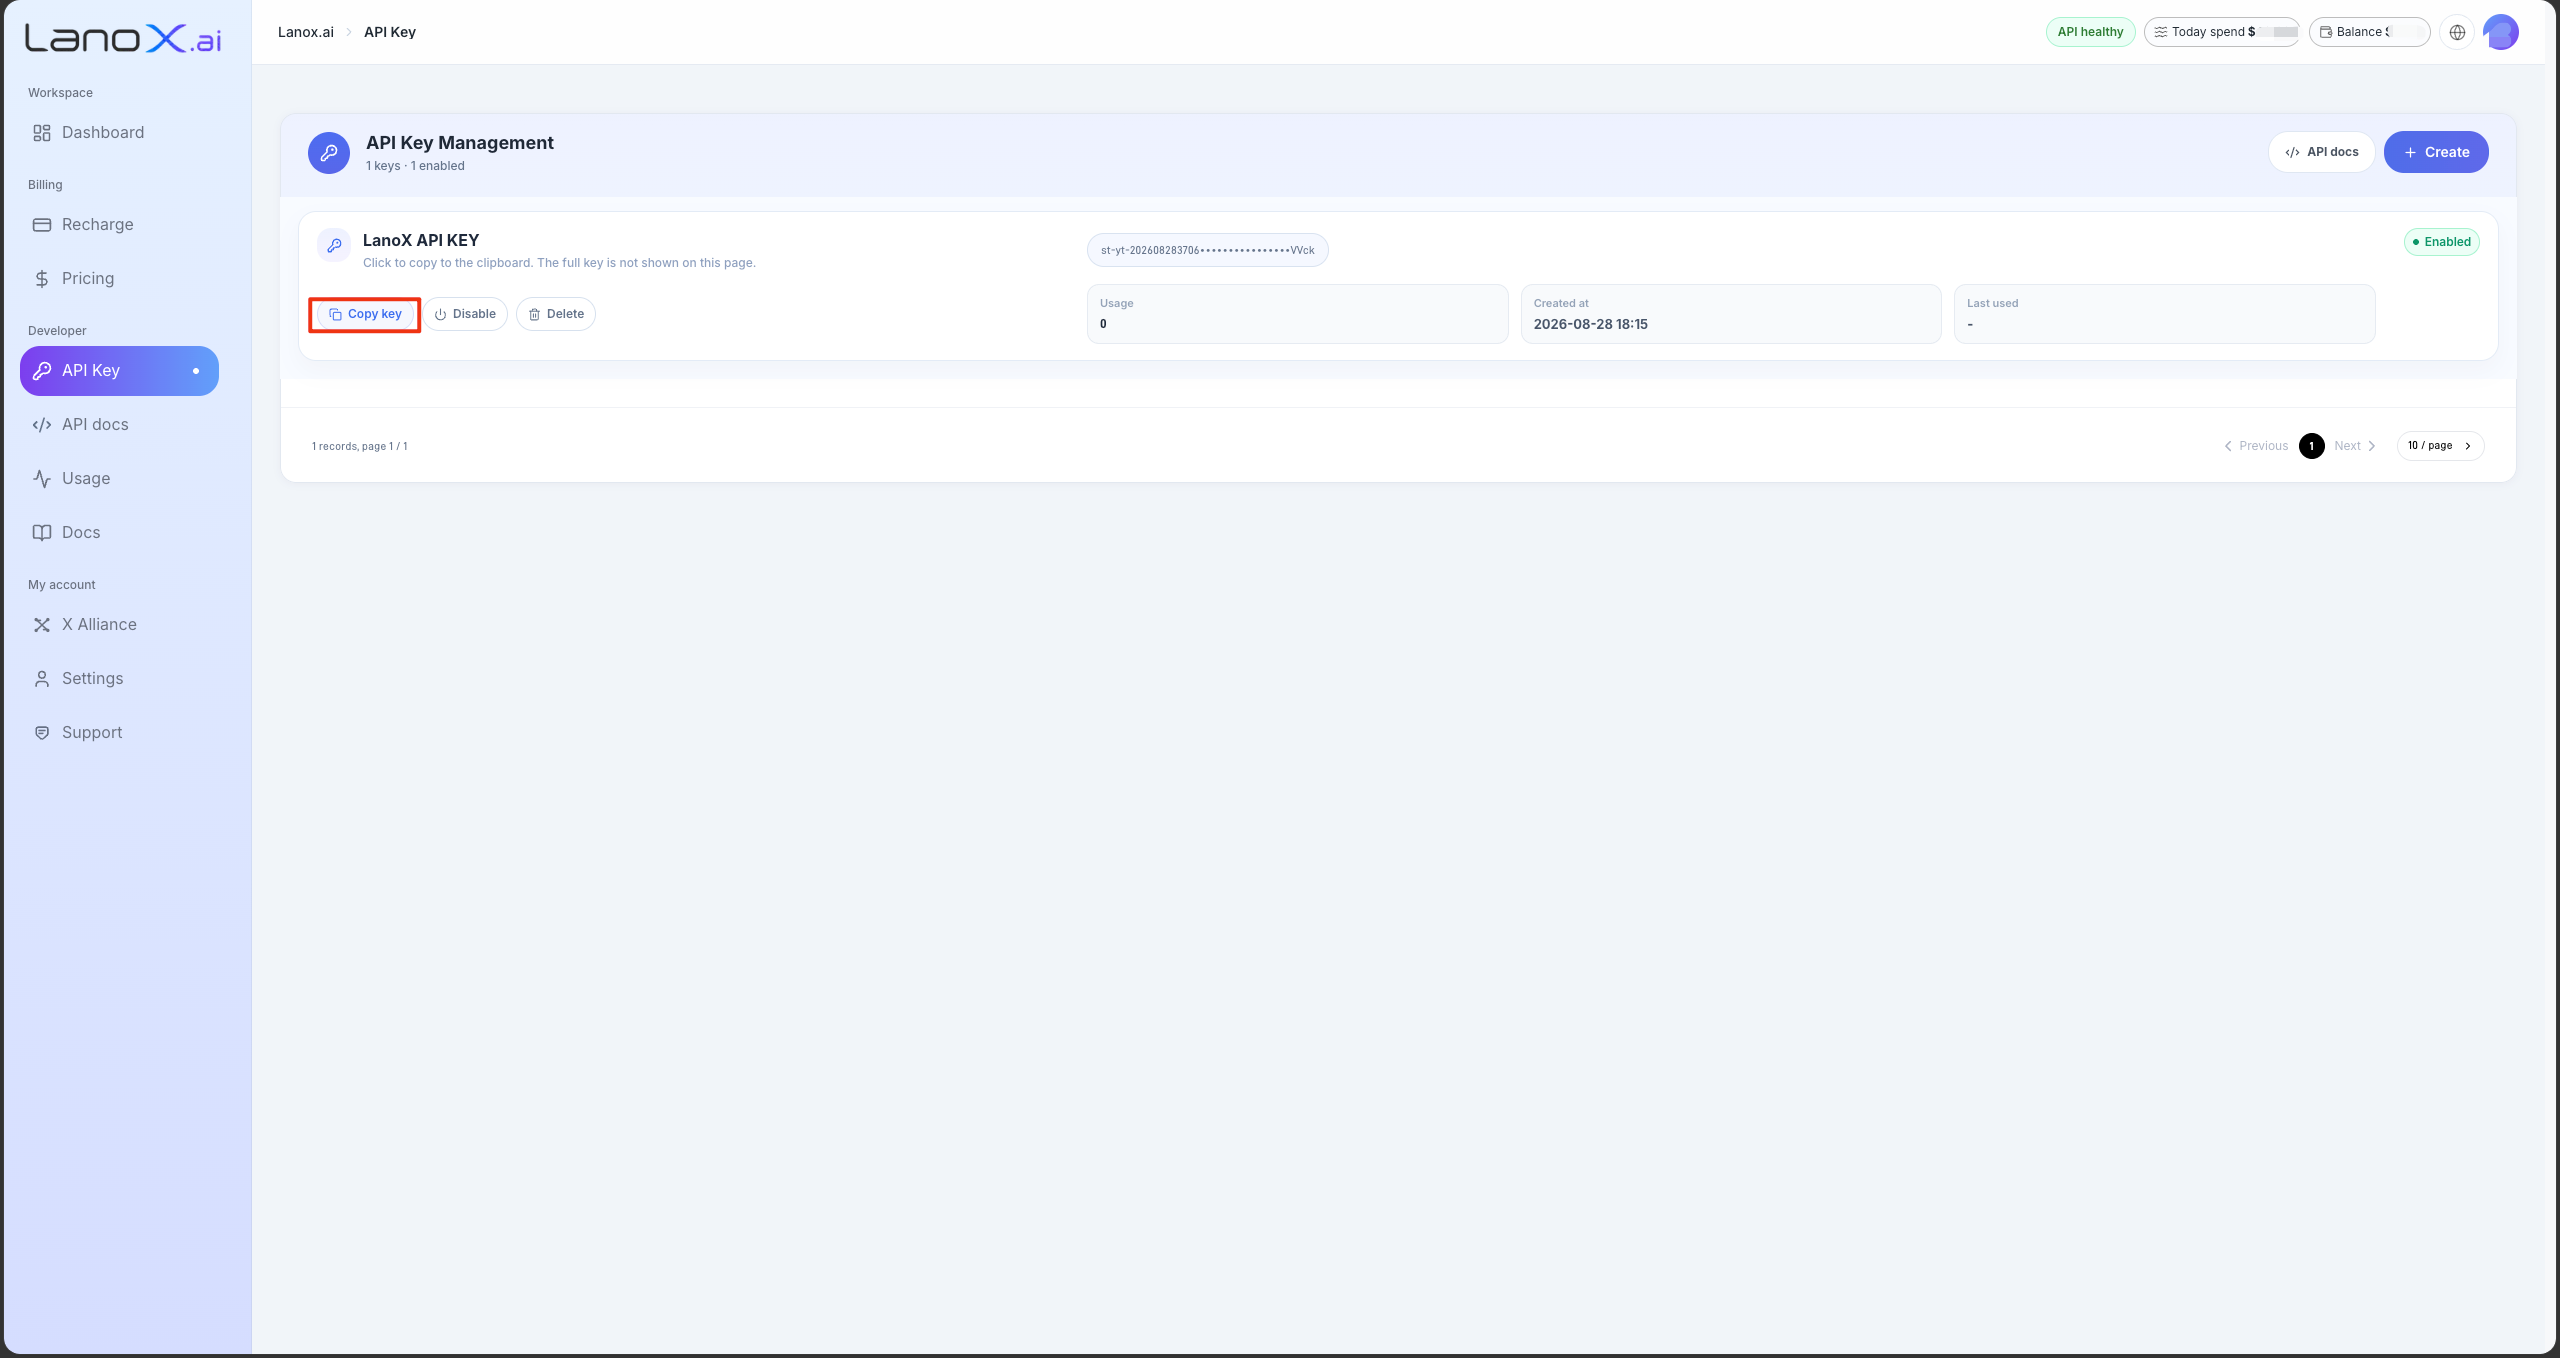Click Created at 2026-08-28 18:15
Image resolution: width=2560 pixels, height=1358 pixels.
coord(1731,314)
